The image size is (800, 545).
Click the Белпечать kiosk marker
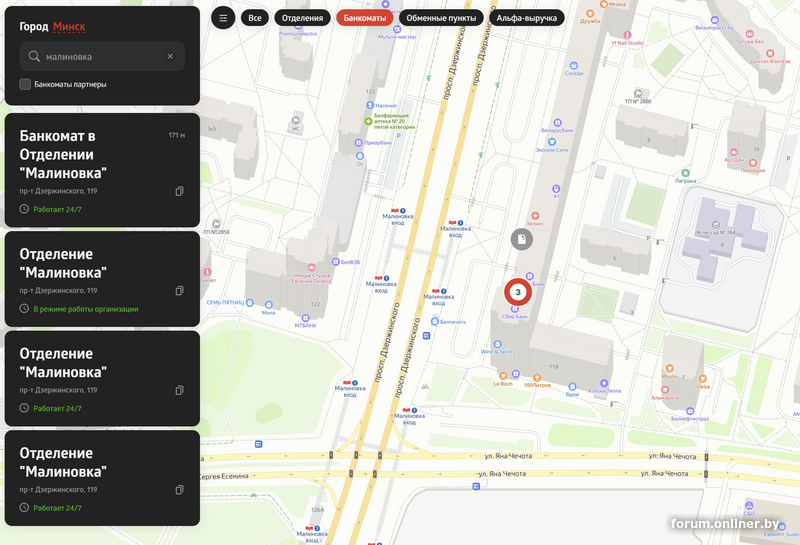435,321
